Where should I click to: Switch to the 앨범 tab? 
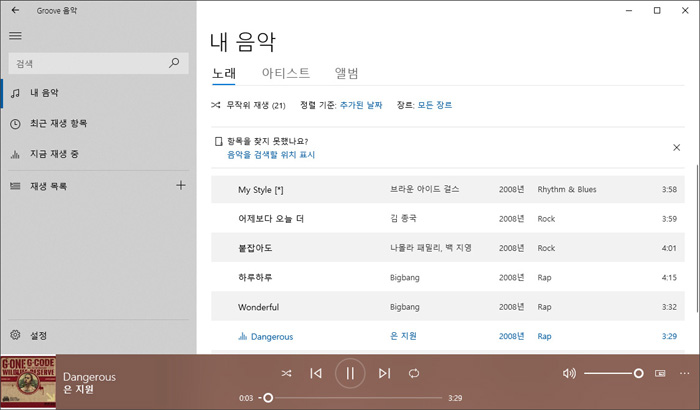(346, 73)
